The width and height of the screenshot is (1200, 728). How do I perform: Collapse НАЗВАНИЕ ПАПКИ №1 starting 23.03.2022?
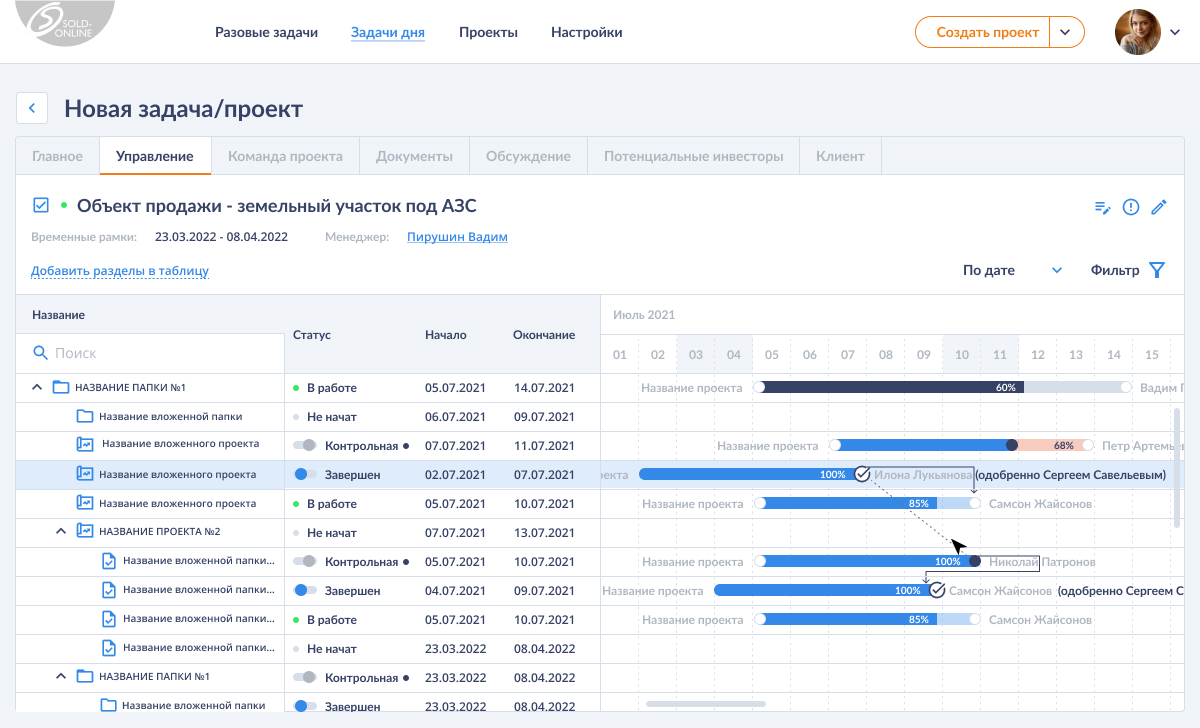(x=61, y=676)
